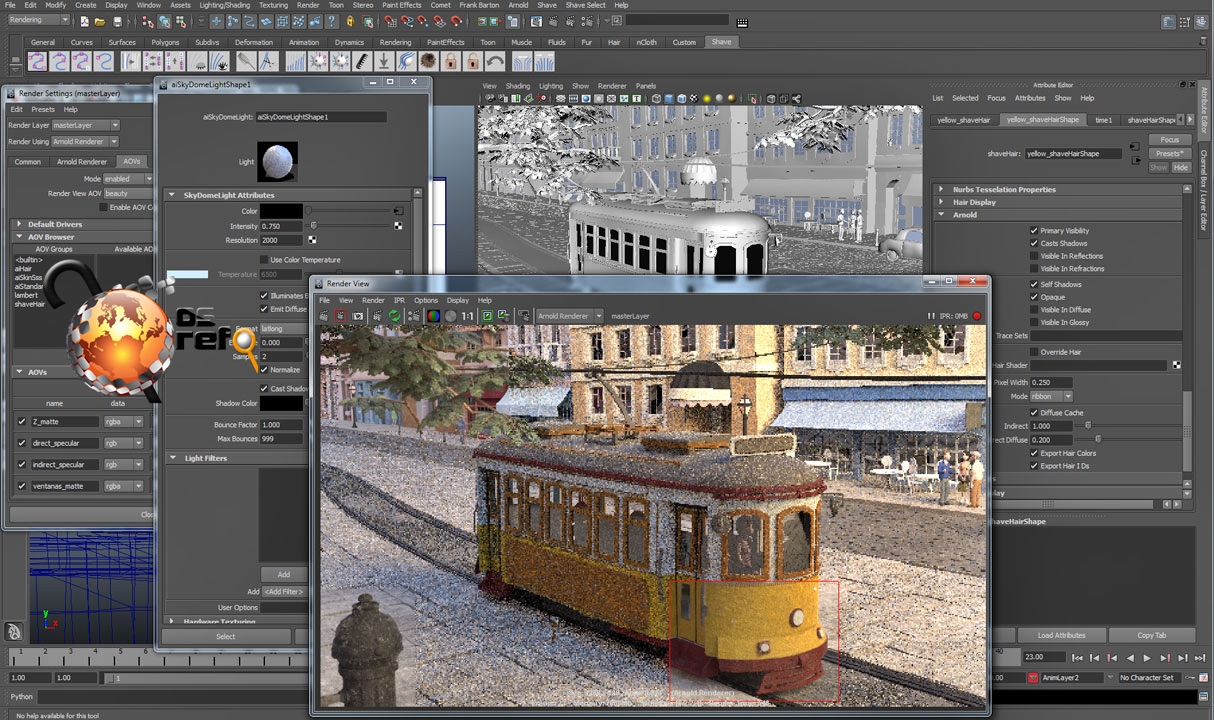Open the IPR menu in Render View
The height and width of the screenshot is (720, 1214).
tap(399, 300)
